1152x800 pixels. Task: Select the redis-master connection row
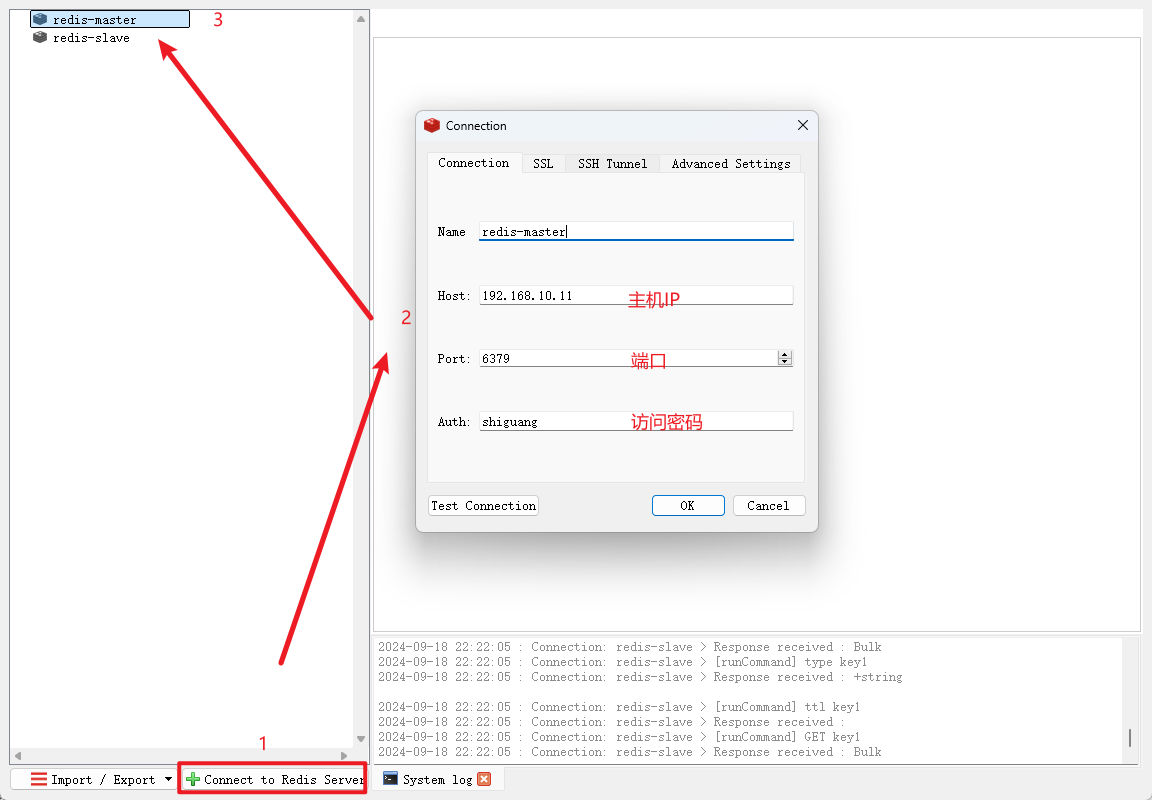coord(110,19)
